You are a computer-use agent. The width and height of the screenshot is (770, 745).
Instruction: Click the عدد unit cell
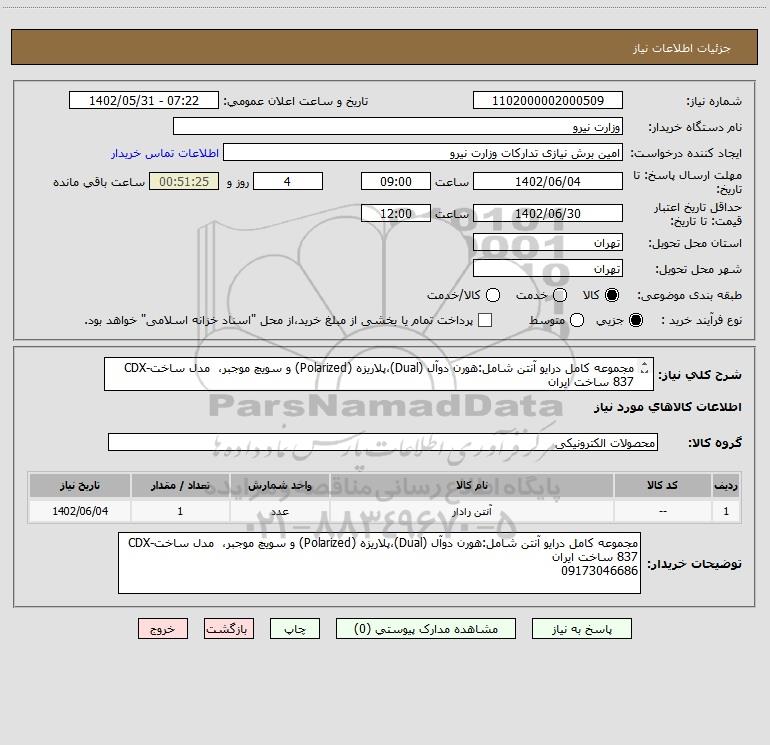279,511
